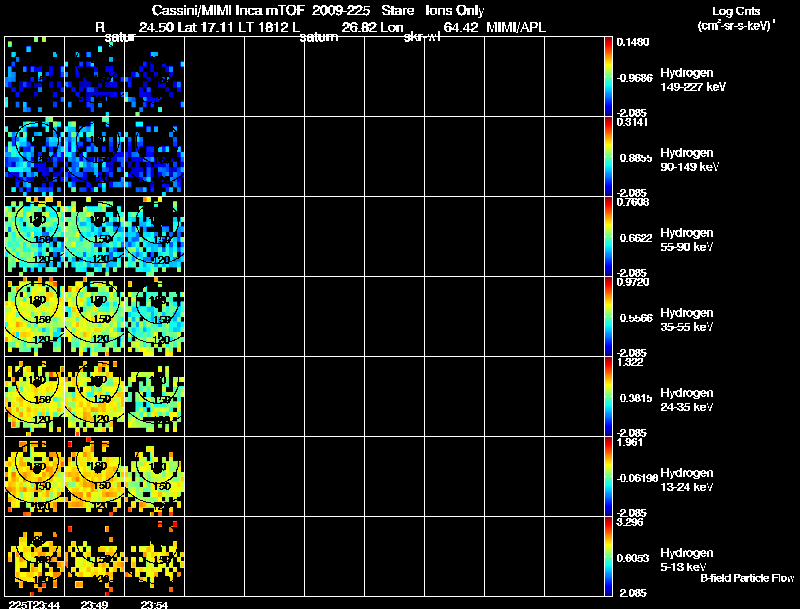Screen dimensions: 800x609
Task: Click the 'B-field Particle Flow' caption
Action: [747, 578]
